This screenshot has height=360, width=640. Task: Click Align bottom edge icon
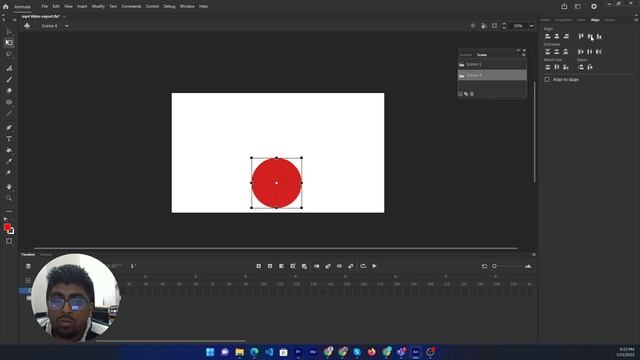click(x=599, y=36)
